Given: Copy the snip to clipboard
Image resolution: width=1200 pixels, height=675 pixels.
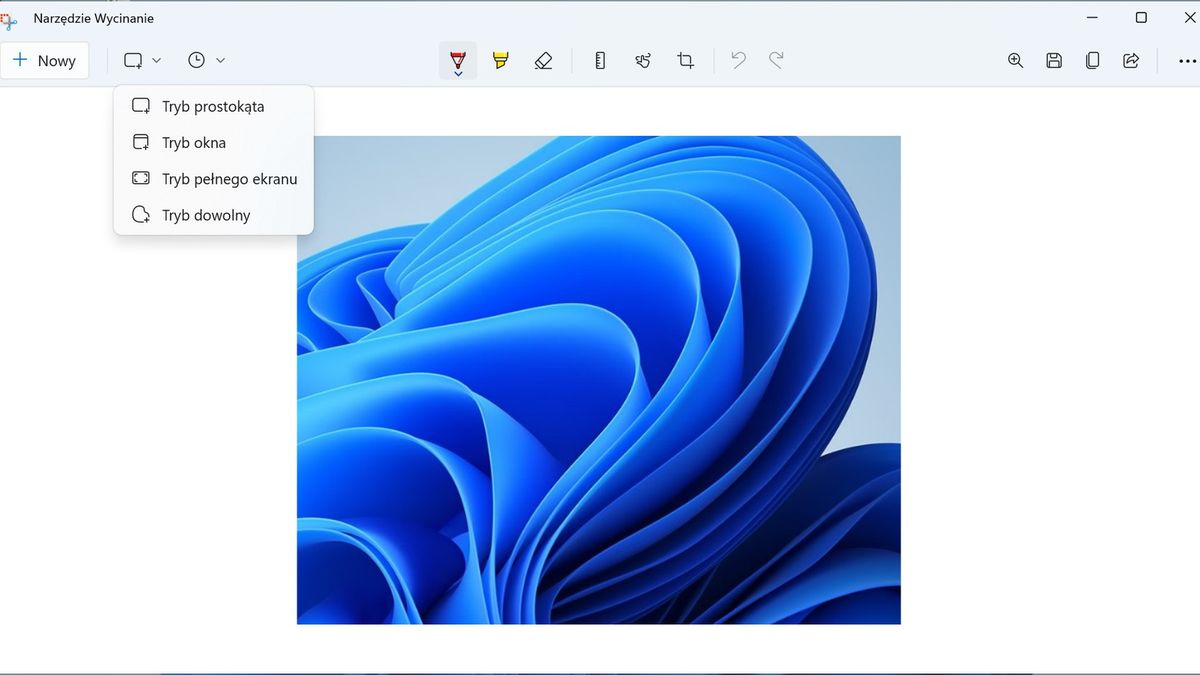Looking at the screenshot, I should tap(1092, 60).
